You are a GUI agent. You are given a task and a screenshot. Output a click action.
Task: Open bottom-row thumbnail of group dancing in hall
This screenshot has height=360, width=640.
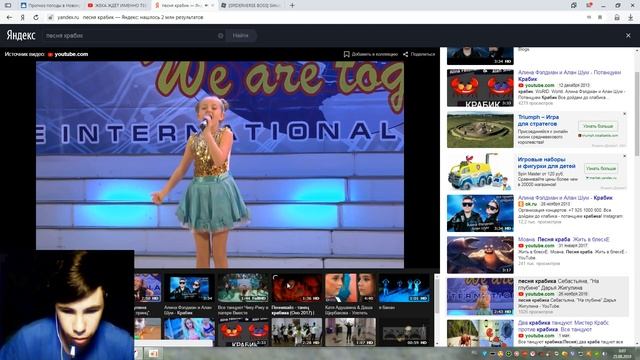(297, 332)
